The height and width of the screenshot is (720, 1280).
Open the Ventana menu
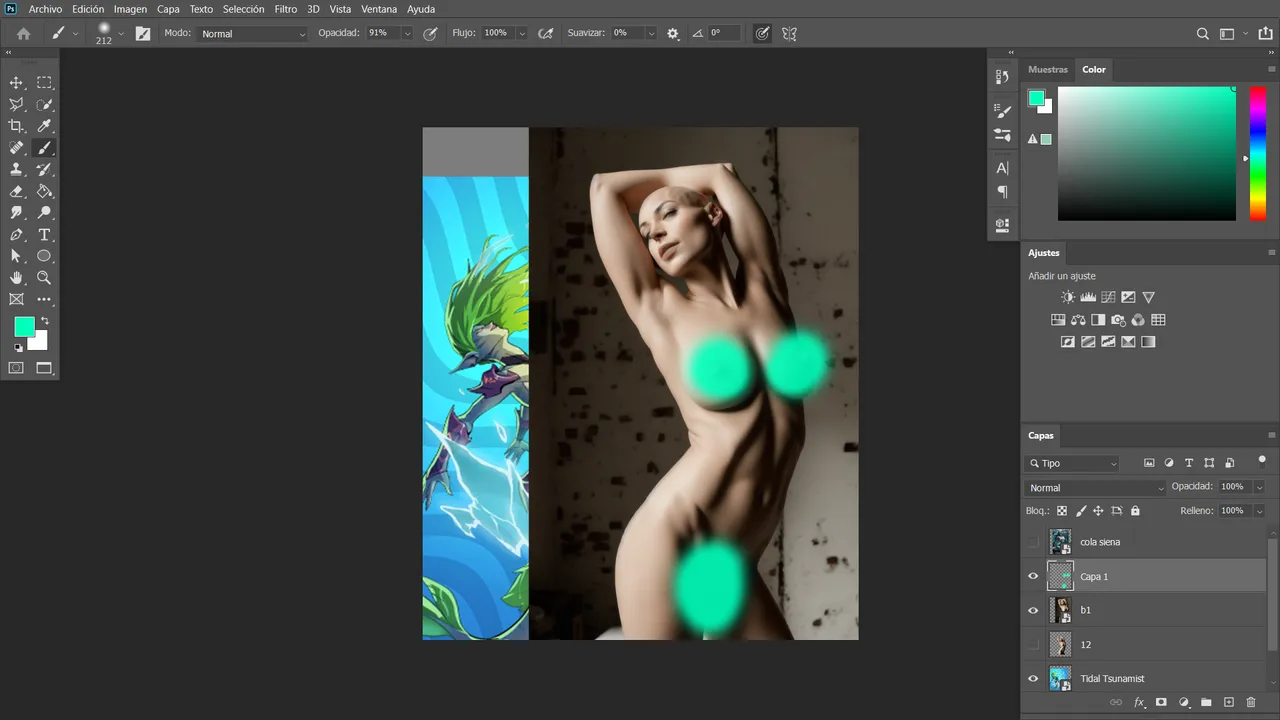379,9
